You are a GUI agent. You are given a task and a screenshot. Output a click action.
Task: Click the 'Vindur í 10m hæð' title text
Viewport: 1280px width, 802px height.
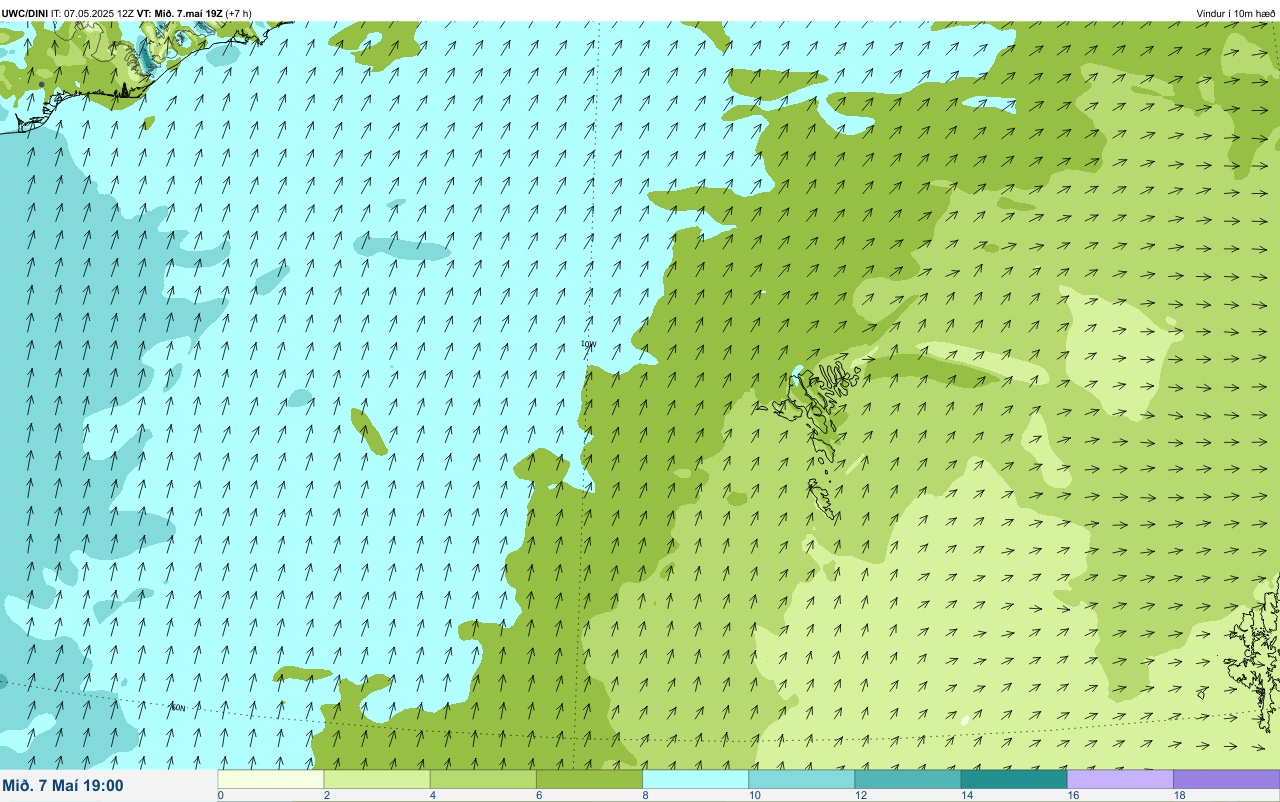click(1236, 13)
